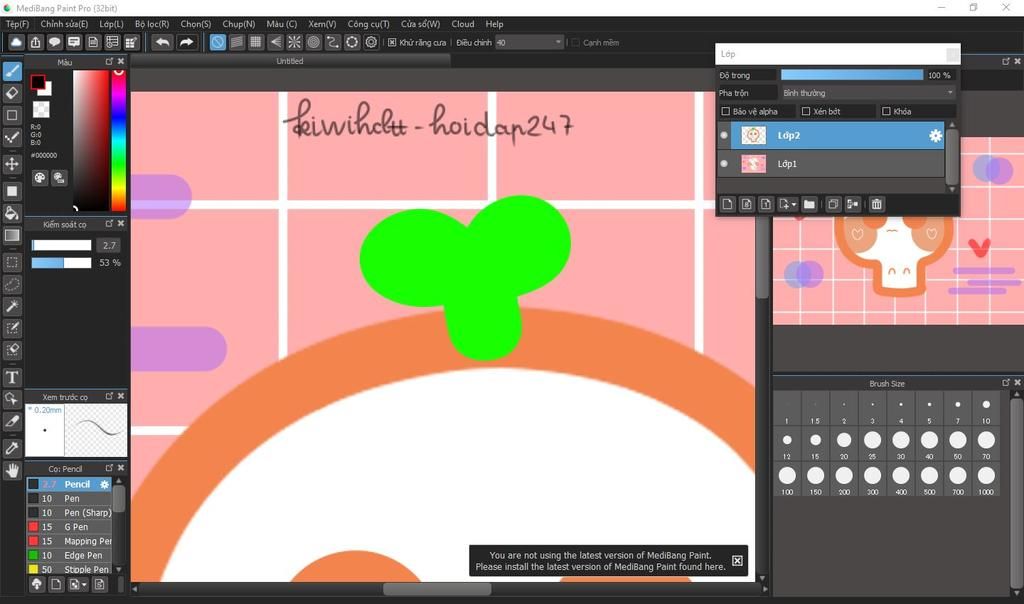Open the cloud icon in top toolbar
The width and height of the screenshot is (1024, 604).
pos(16,42)
